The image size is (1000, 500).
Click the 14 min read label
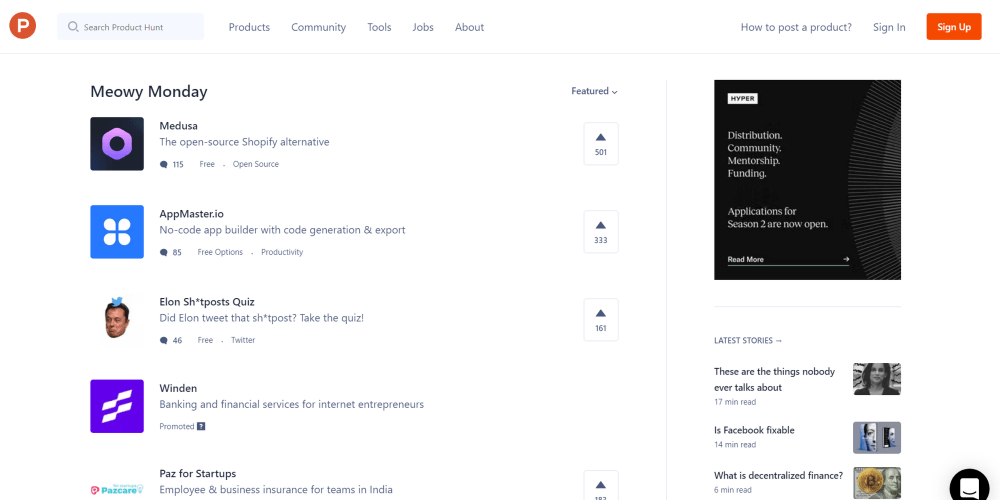coord(735,445)
